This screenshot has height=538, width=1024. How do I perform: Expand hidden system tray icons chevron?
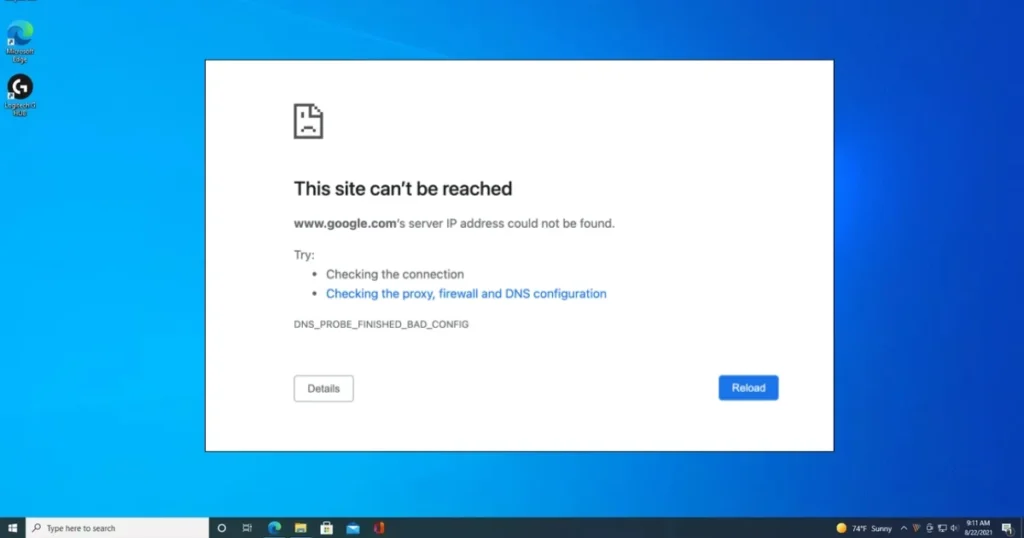point(904,528)
